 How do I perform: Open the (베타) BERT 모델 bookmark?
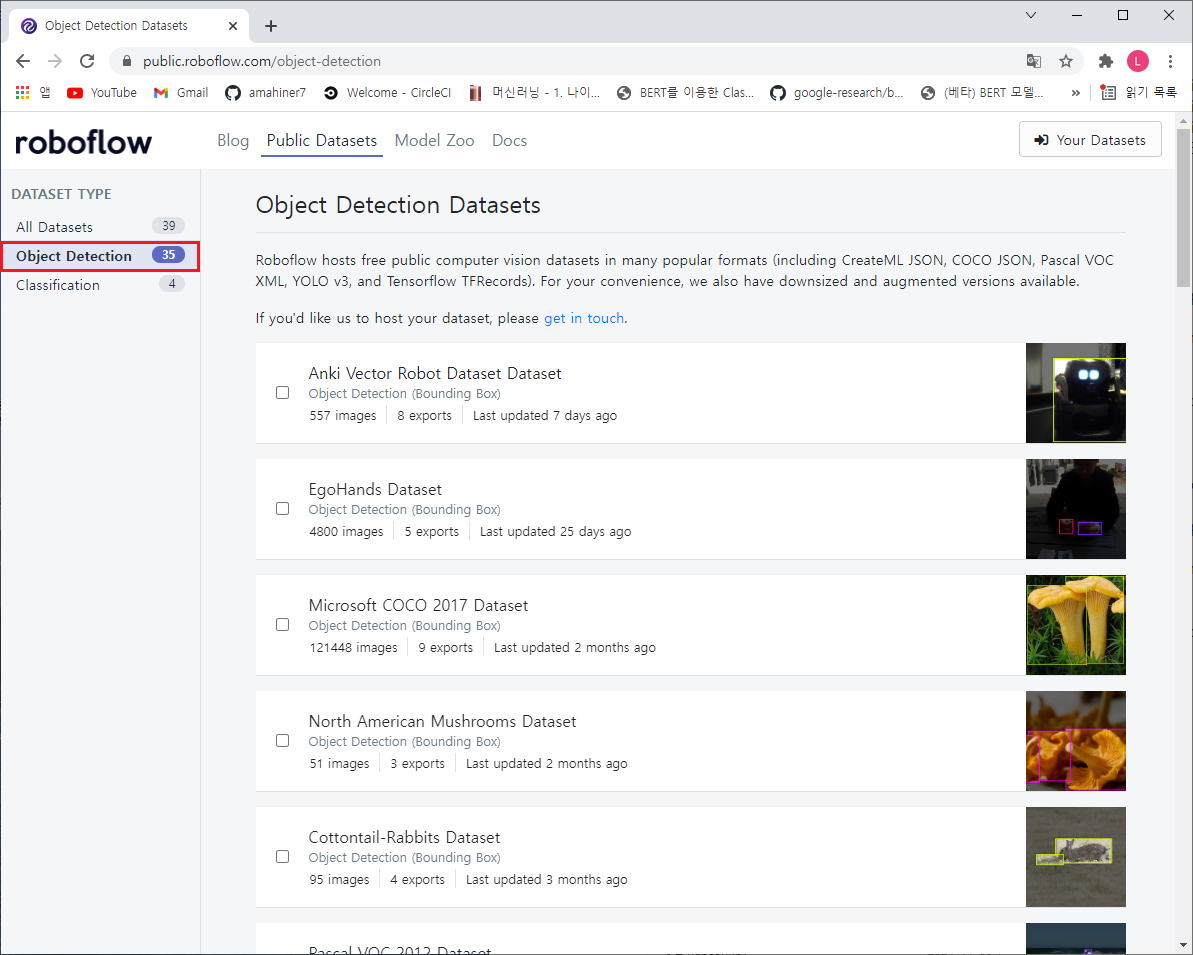pyautogui.click(x=982, y=92)
